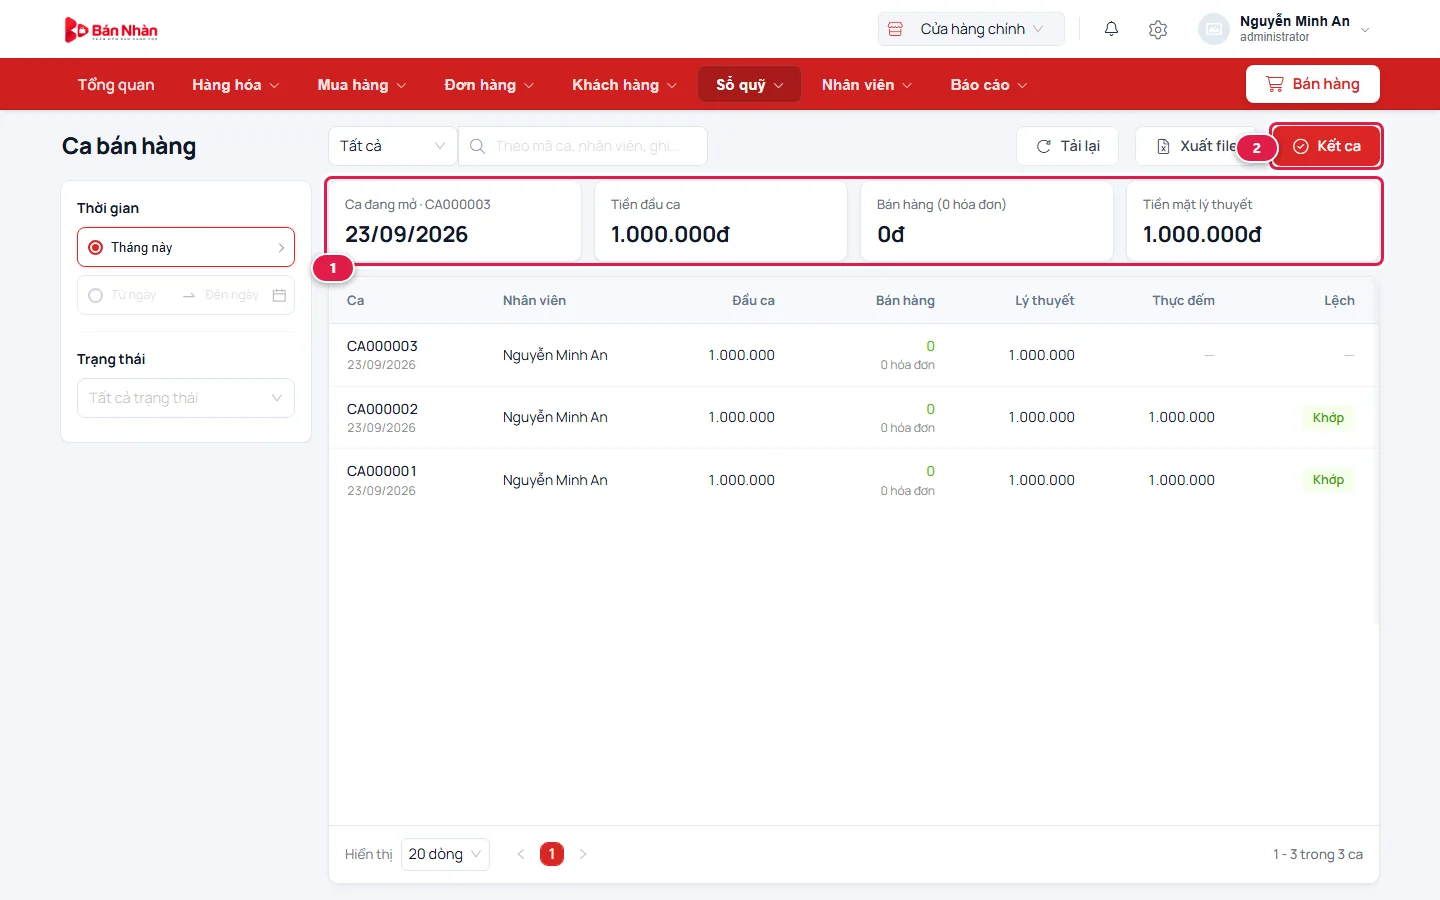1440x900 pixels.
Task: Open the Tổng quan menu item
Action: [x=116, y=85]
